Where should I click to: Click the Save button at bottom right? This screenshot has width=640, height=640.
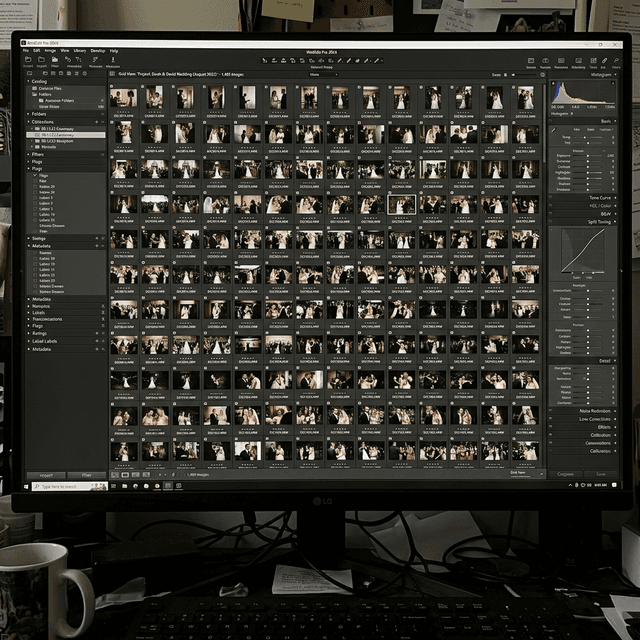[x=600, y=474]
